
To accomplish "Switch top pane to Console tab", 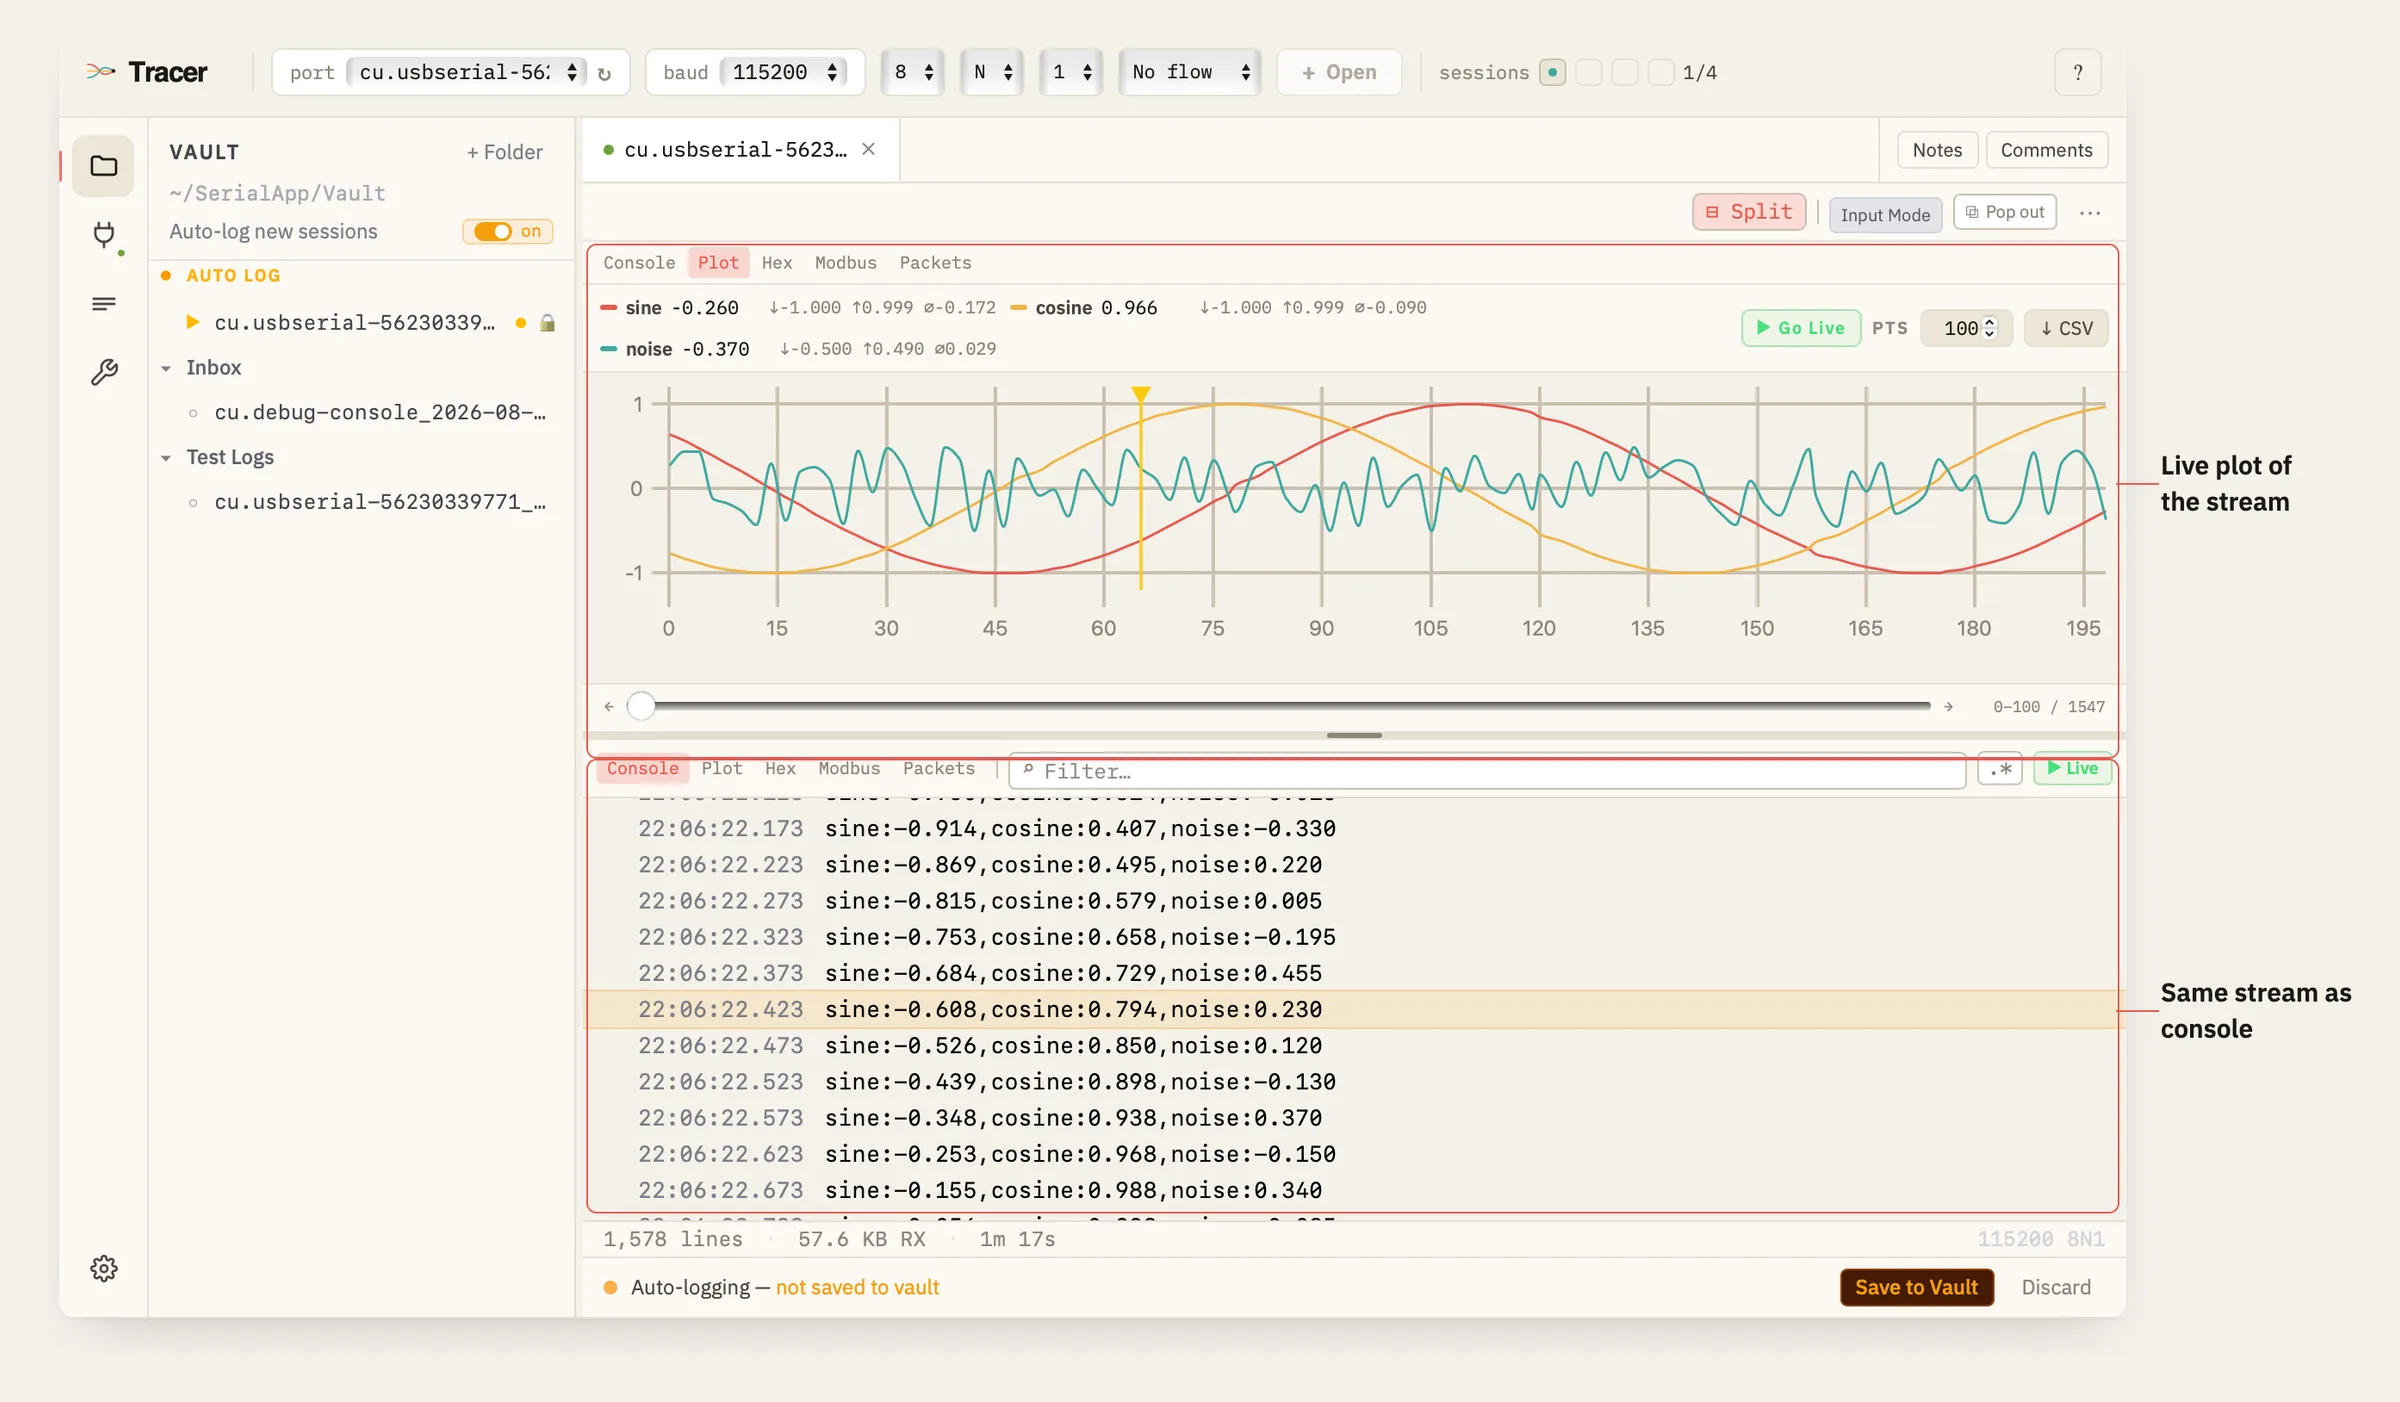I will tap(639, 262).
